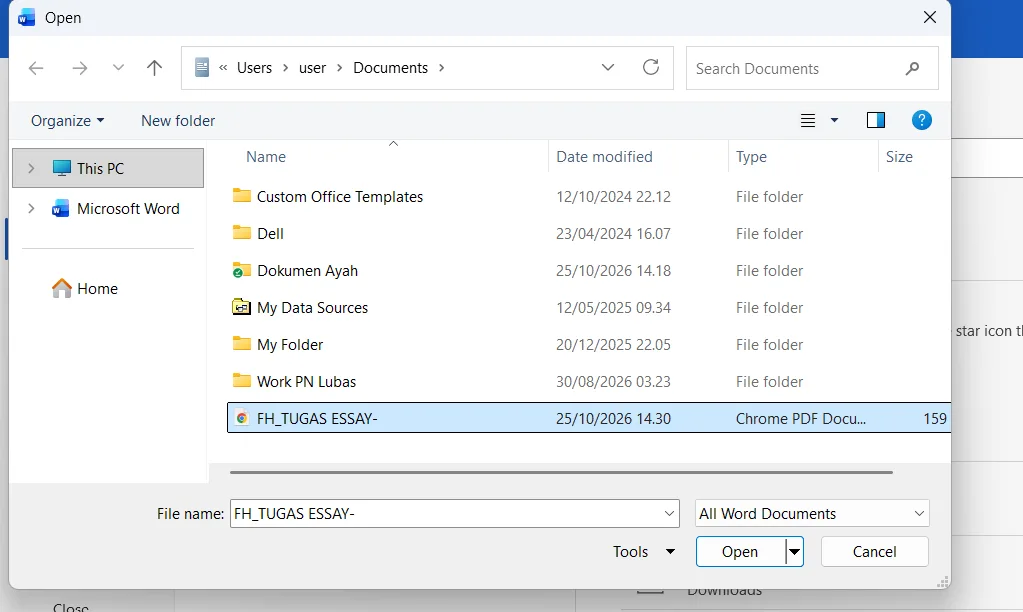Image resolution: width=1023 pixels, height=612 pixels.
Task: Click the horizontal scrollbar of file list
Action: (561, 472)
